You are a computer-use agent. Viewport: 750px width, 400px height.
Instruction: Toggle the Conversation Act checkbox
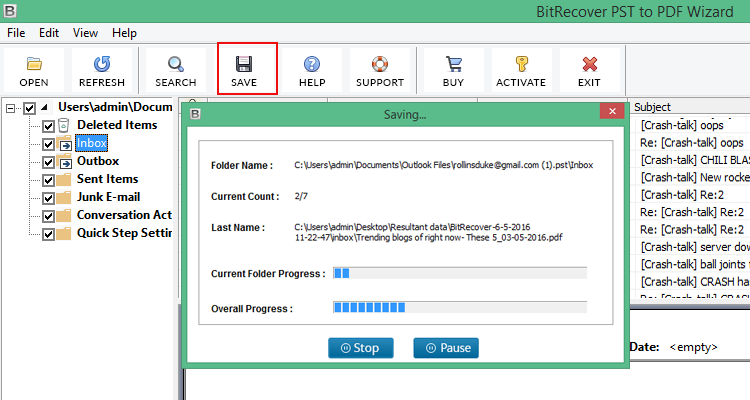pyautogui.click(x=48, y=216)
